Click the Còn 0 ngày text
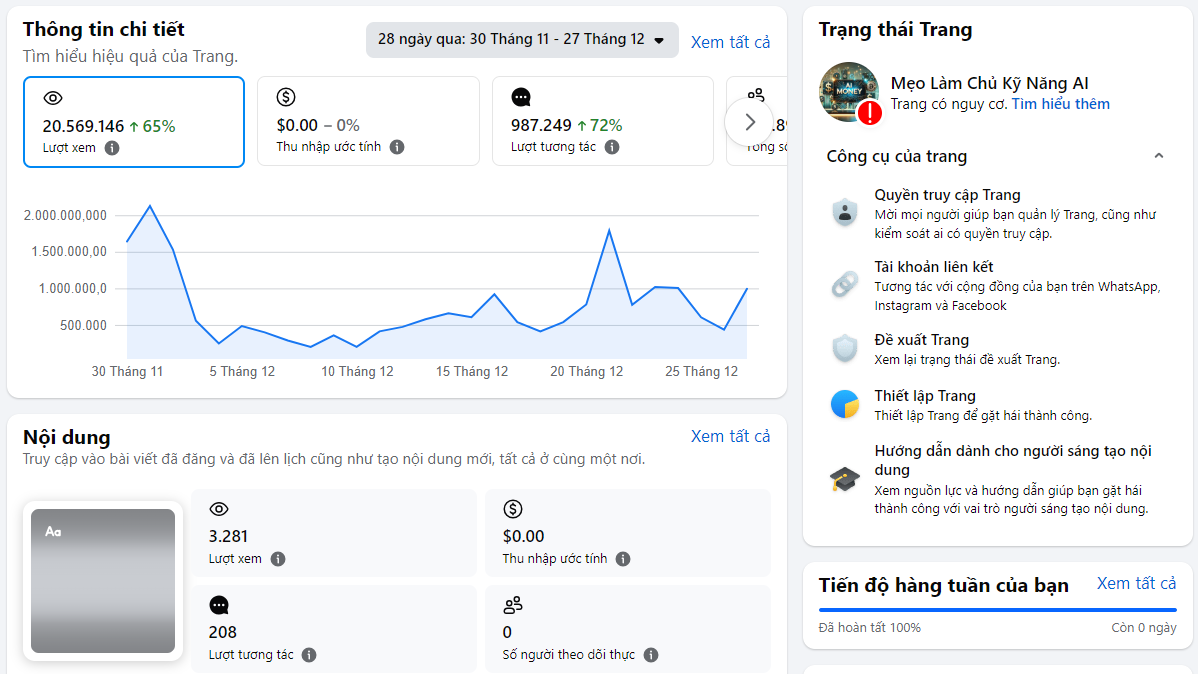This screenshot has height=674, width=1198. (1144, 627)
